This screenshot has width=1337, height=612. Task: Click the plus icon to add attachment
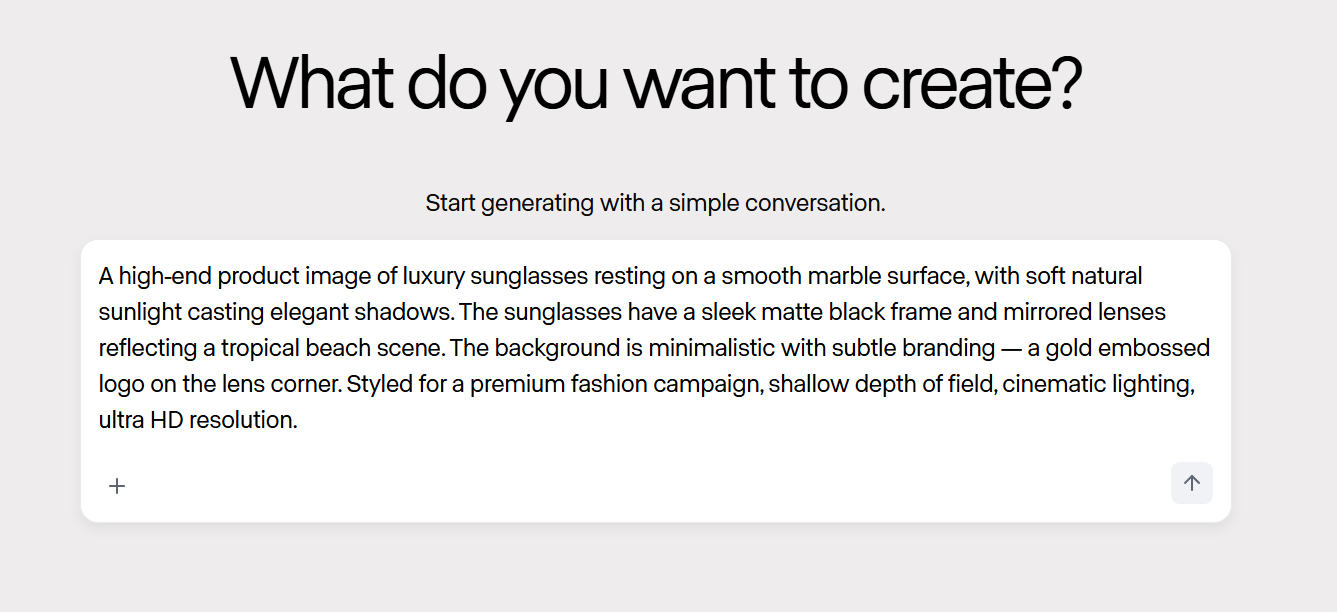117,486
